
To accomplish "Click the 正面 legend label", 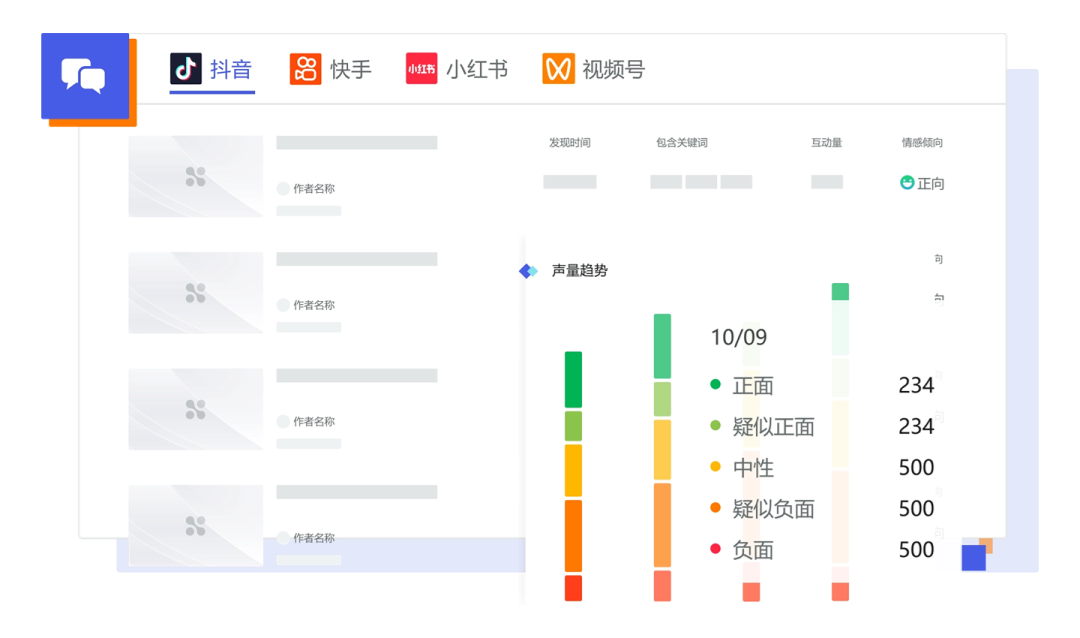I will [x=753, y=385].
